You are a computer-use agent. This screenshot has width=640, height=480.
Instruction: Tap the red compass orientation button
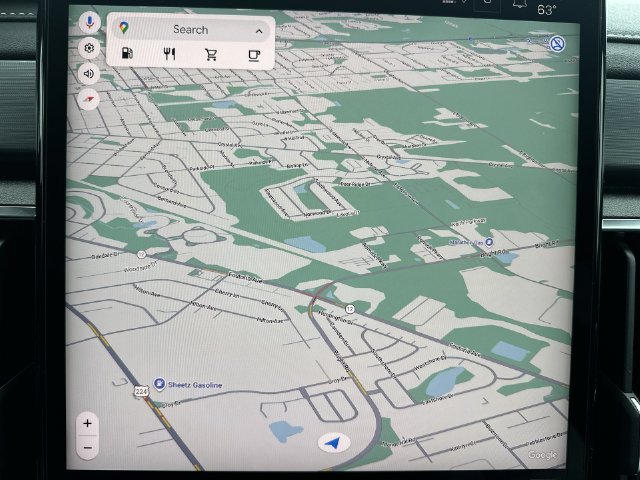point(89,99)
